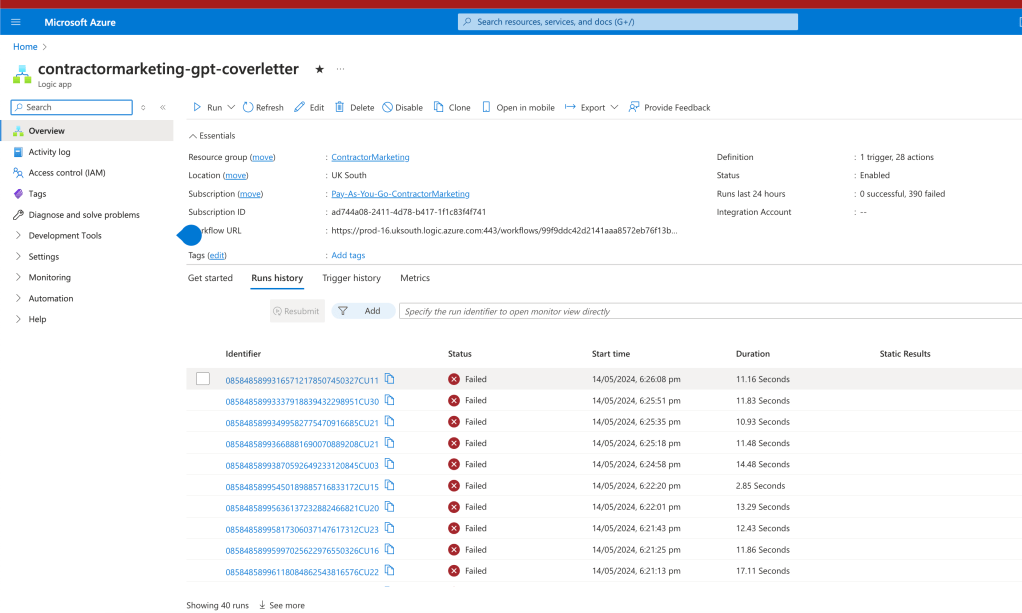
Task: Tick the checkbox for the 6:26:08 pm run
Action: (x=203, y=379)
